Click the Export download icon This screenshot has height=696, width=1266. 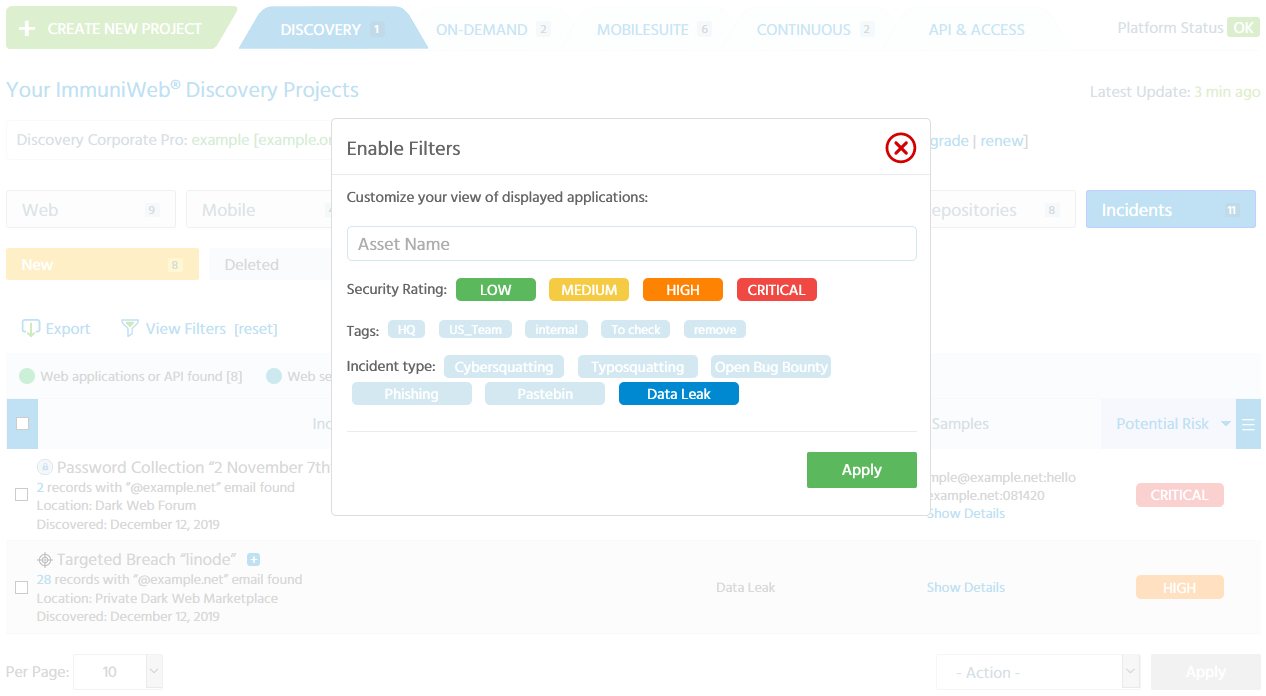click(x=31, y=328)
